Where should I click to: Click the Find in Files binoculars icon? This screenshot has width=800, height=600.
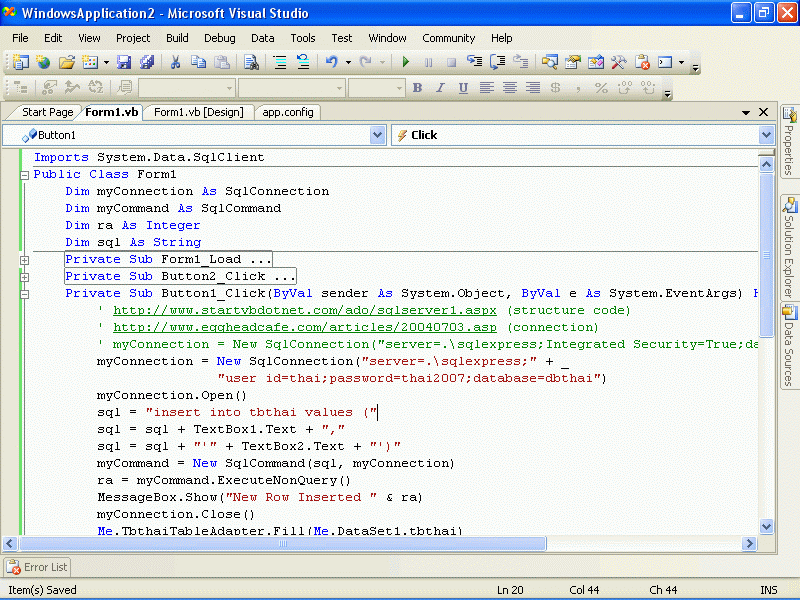click(x=251, y=62)
